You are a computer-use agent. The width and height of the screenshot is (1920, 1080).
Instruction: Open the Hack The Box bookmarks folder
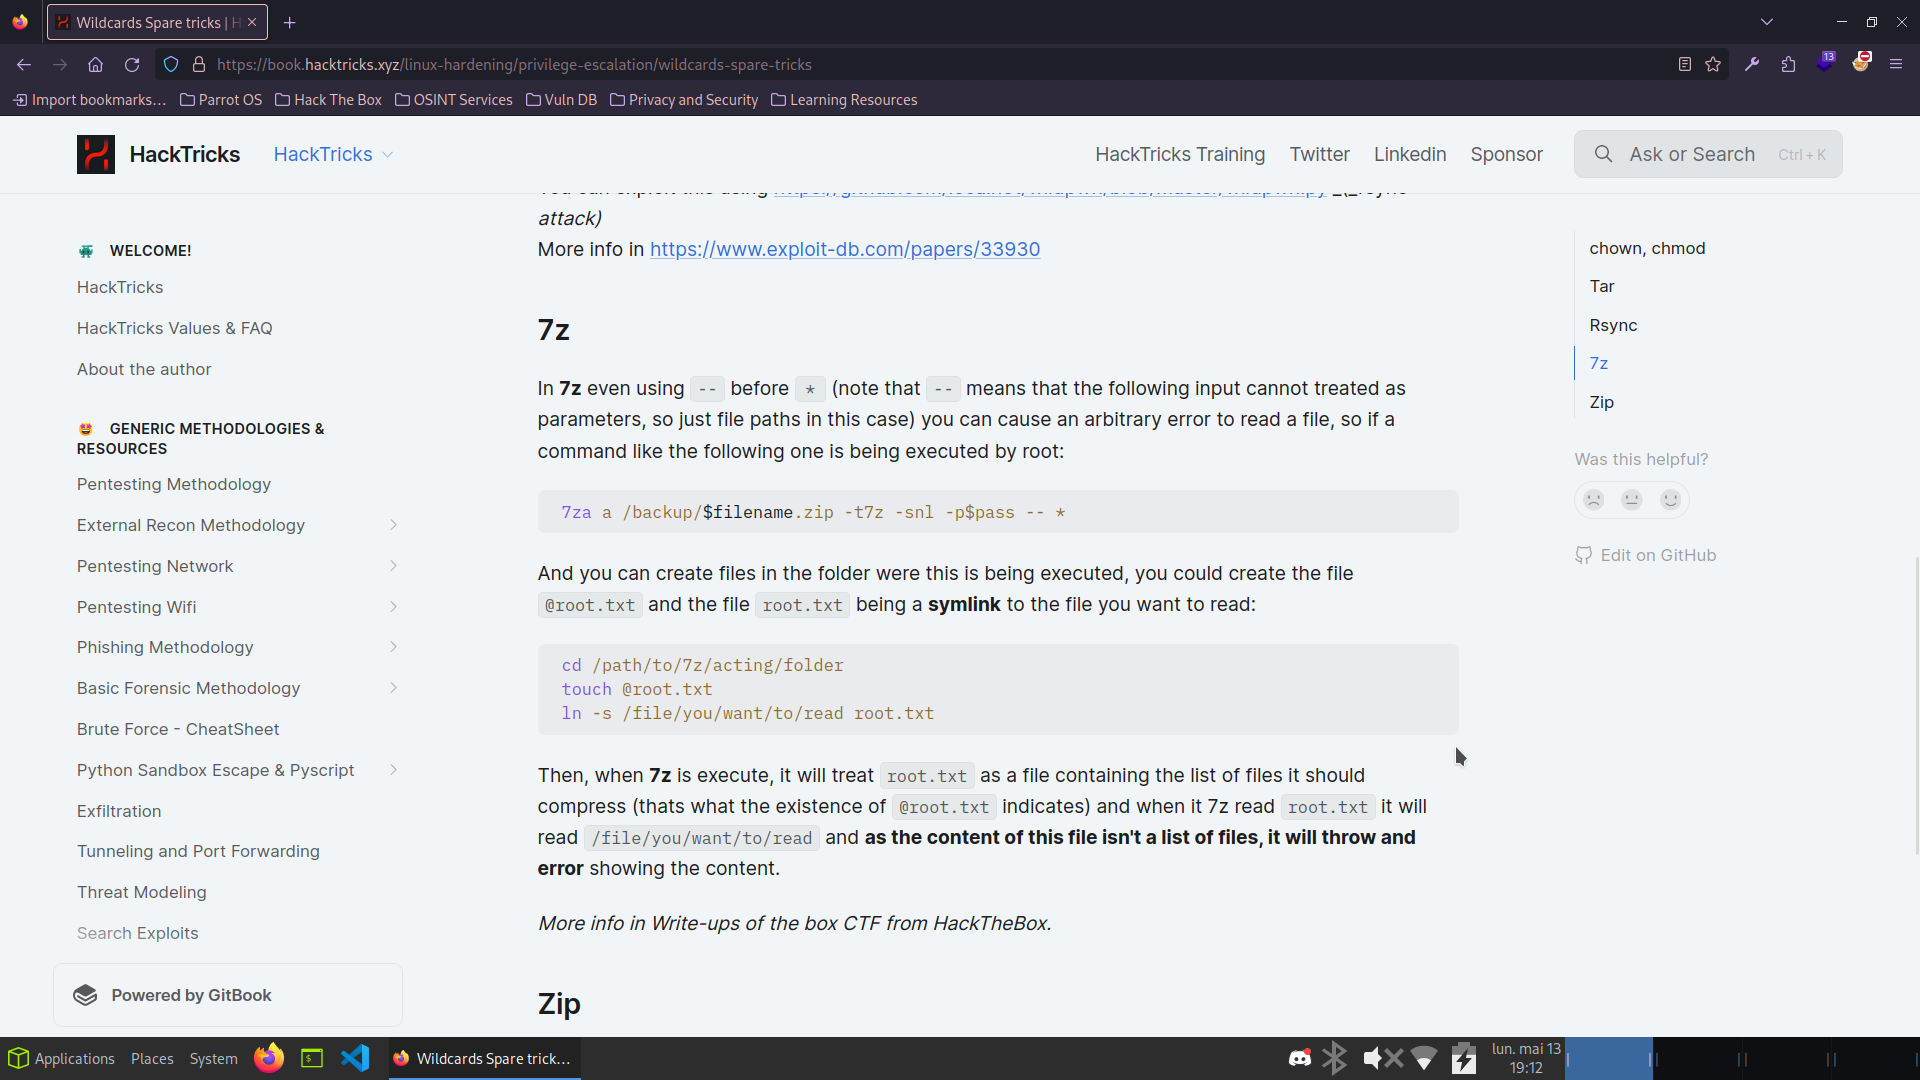click(328, 99)
